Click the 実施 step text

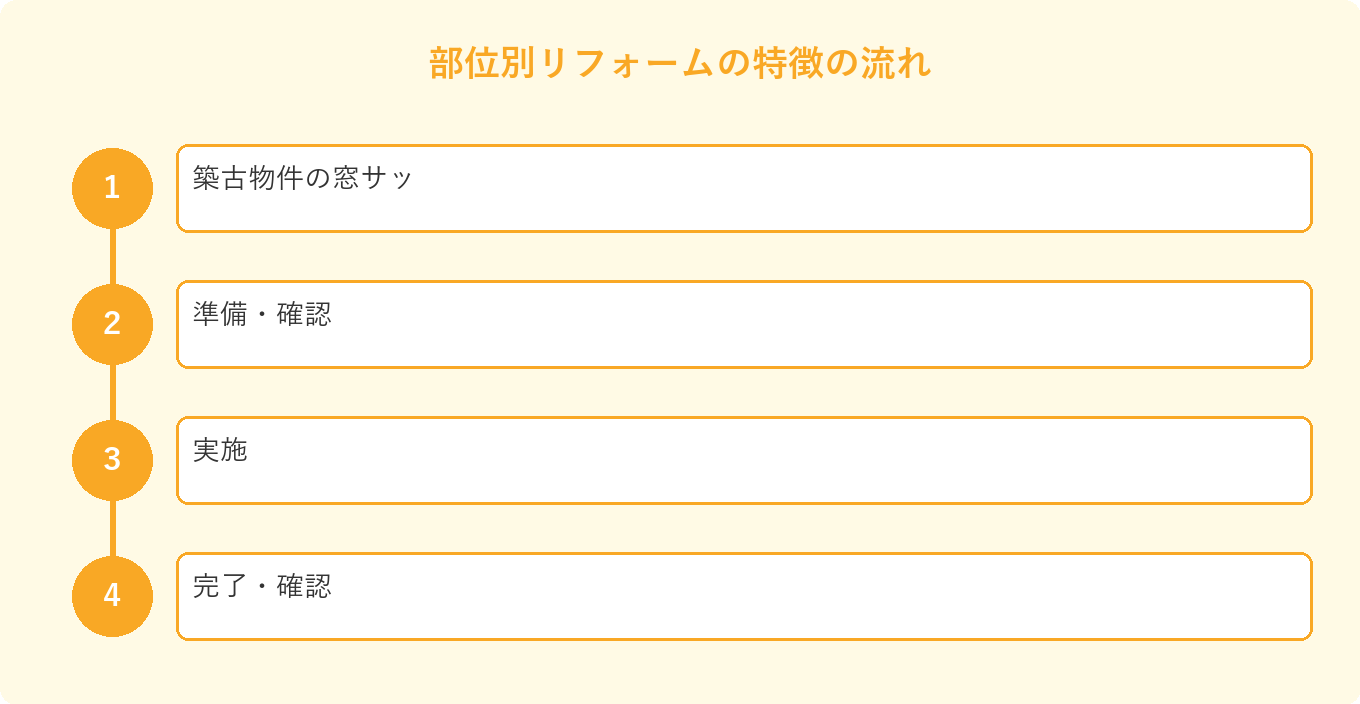(220, 450)
